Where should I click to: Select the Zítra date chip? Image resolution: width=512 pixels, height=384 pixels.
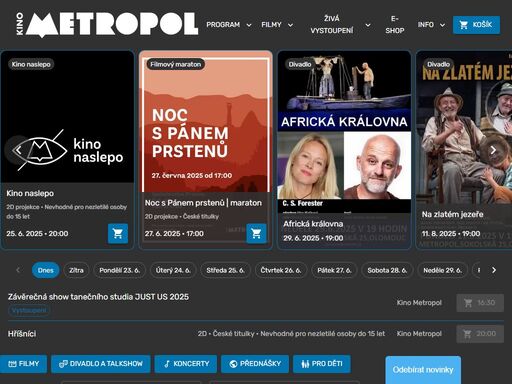pos(76,270)
